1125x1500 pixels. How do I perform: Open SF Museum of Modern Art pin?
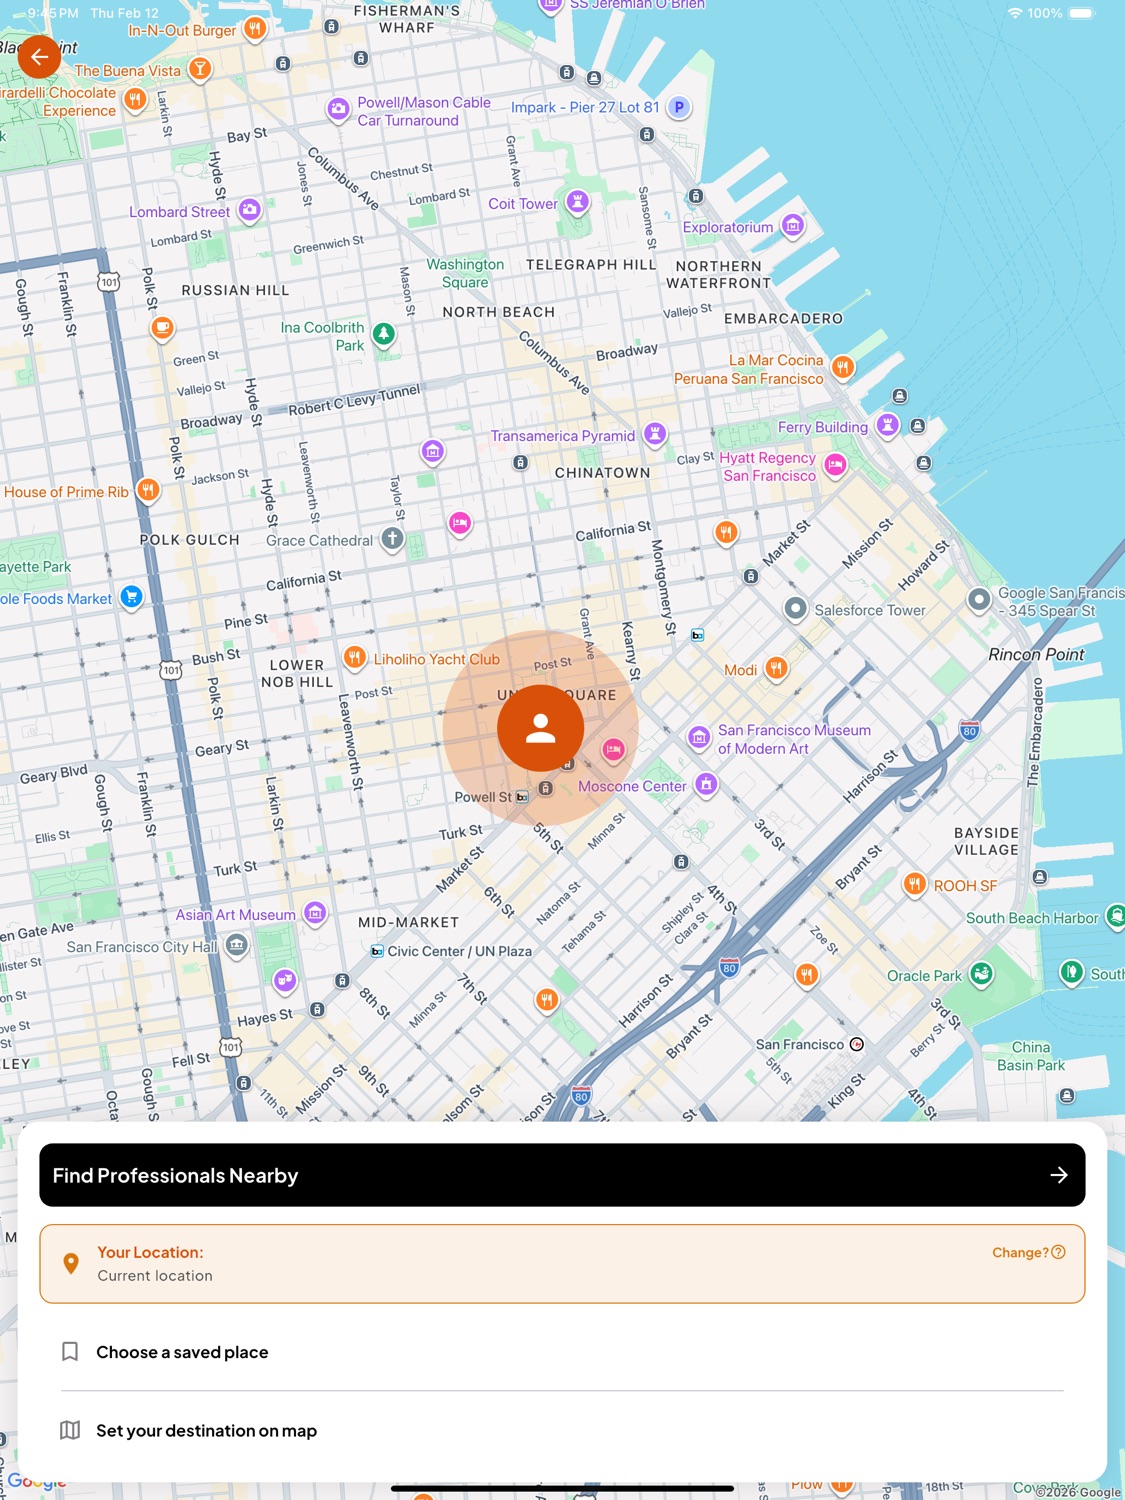[699, 738]
